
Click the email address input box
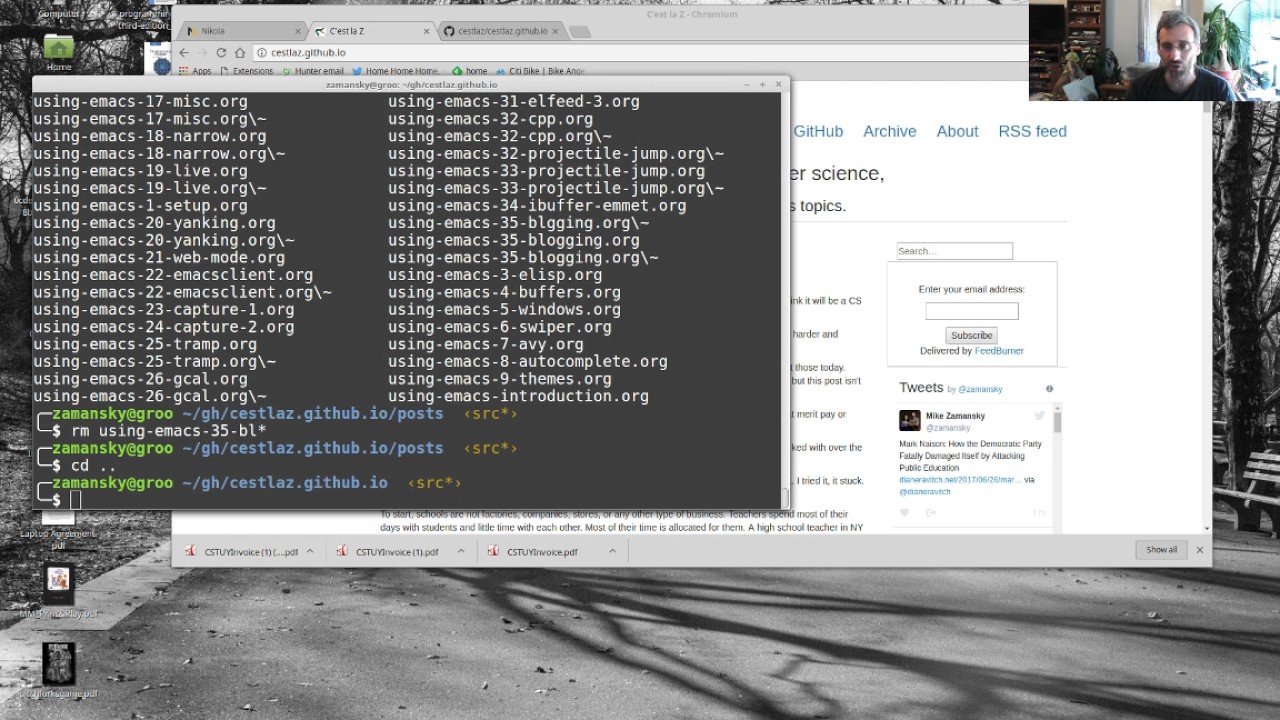coord(971,311)
